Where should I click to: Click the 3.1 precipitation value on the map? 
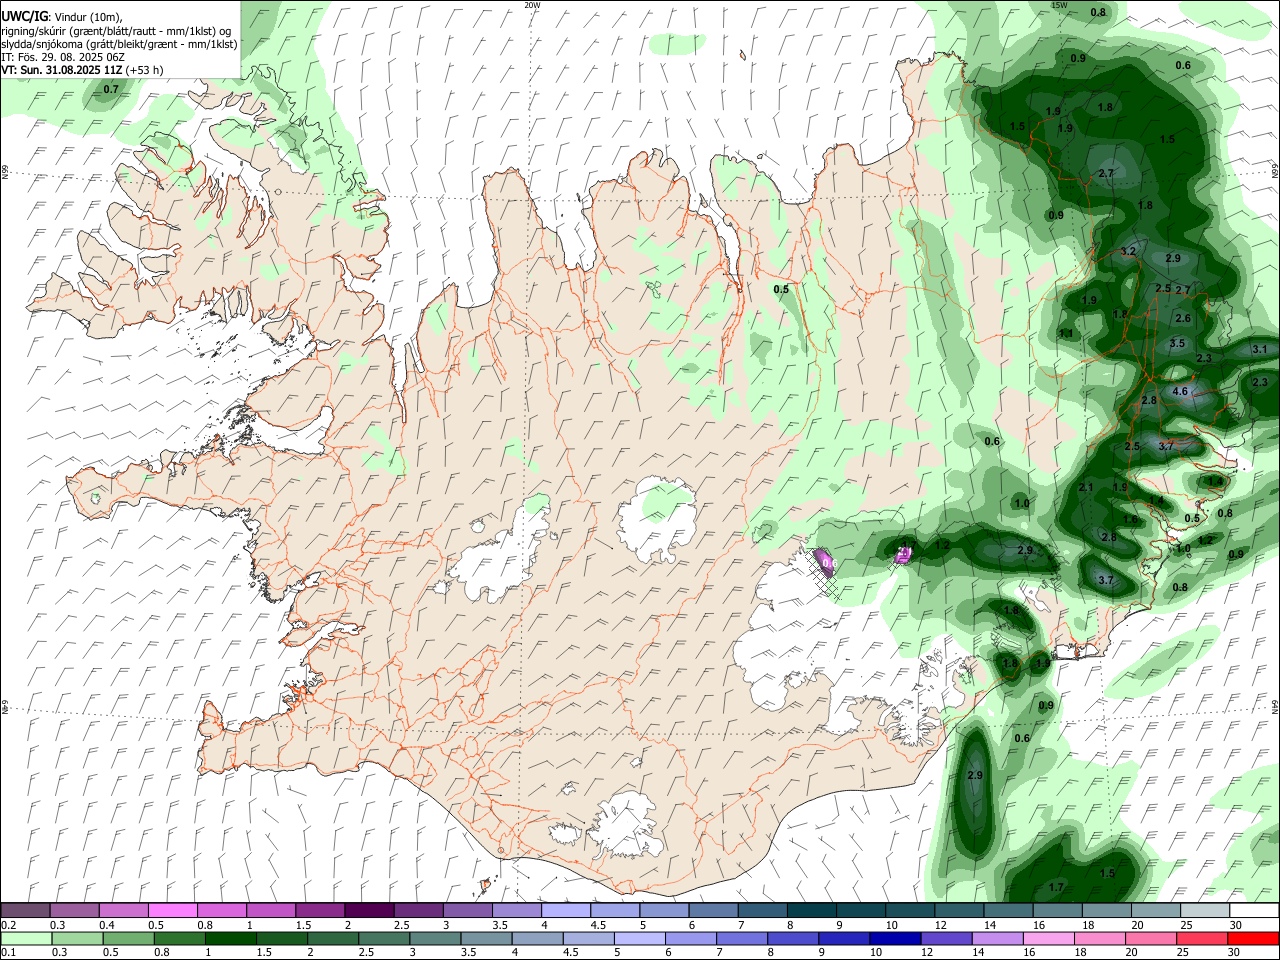(x=1259, y=349)
